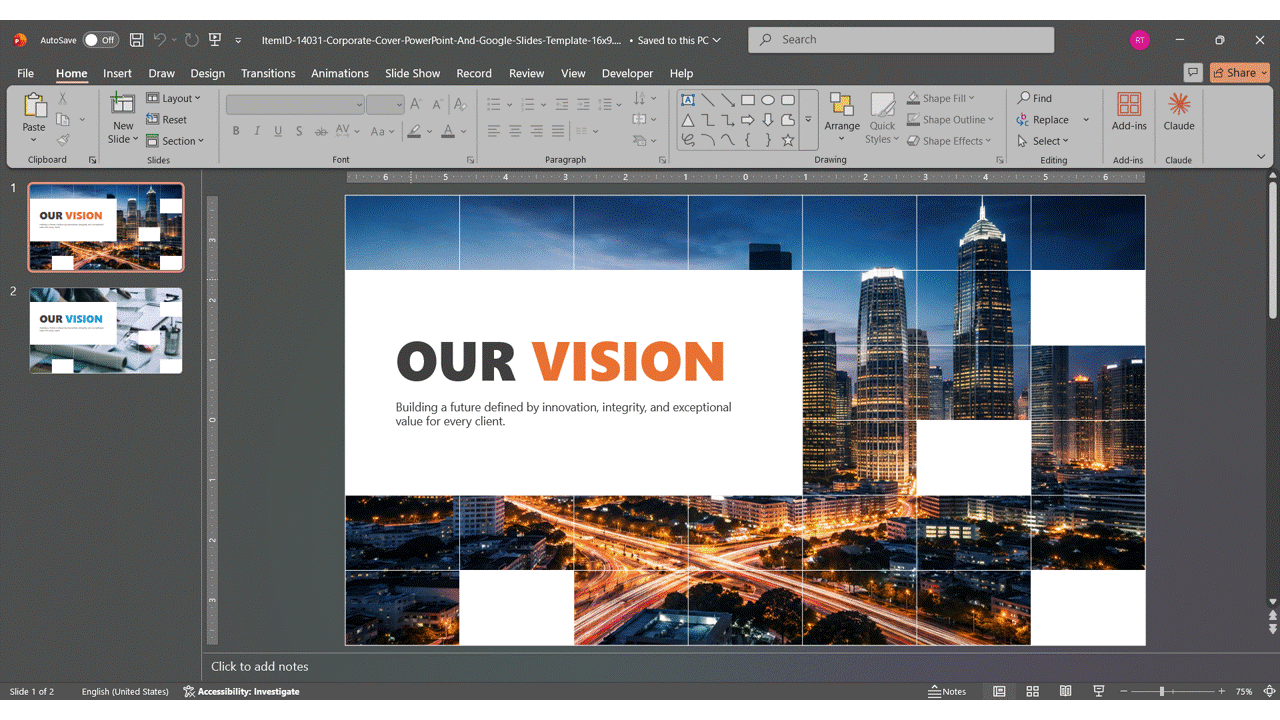Click the Replace button
Screen dimensions: 1280x720
coord(1043,120)
